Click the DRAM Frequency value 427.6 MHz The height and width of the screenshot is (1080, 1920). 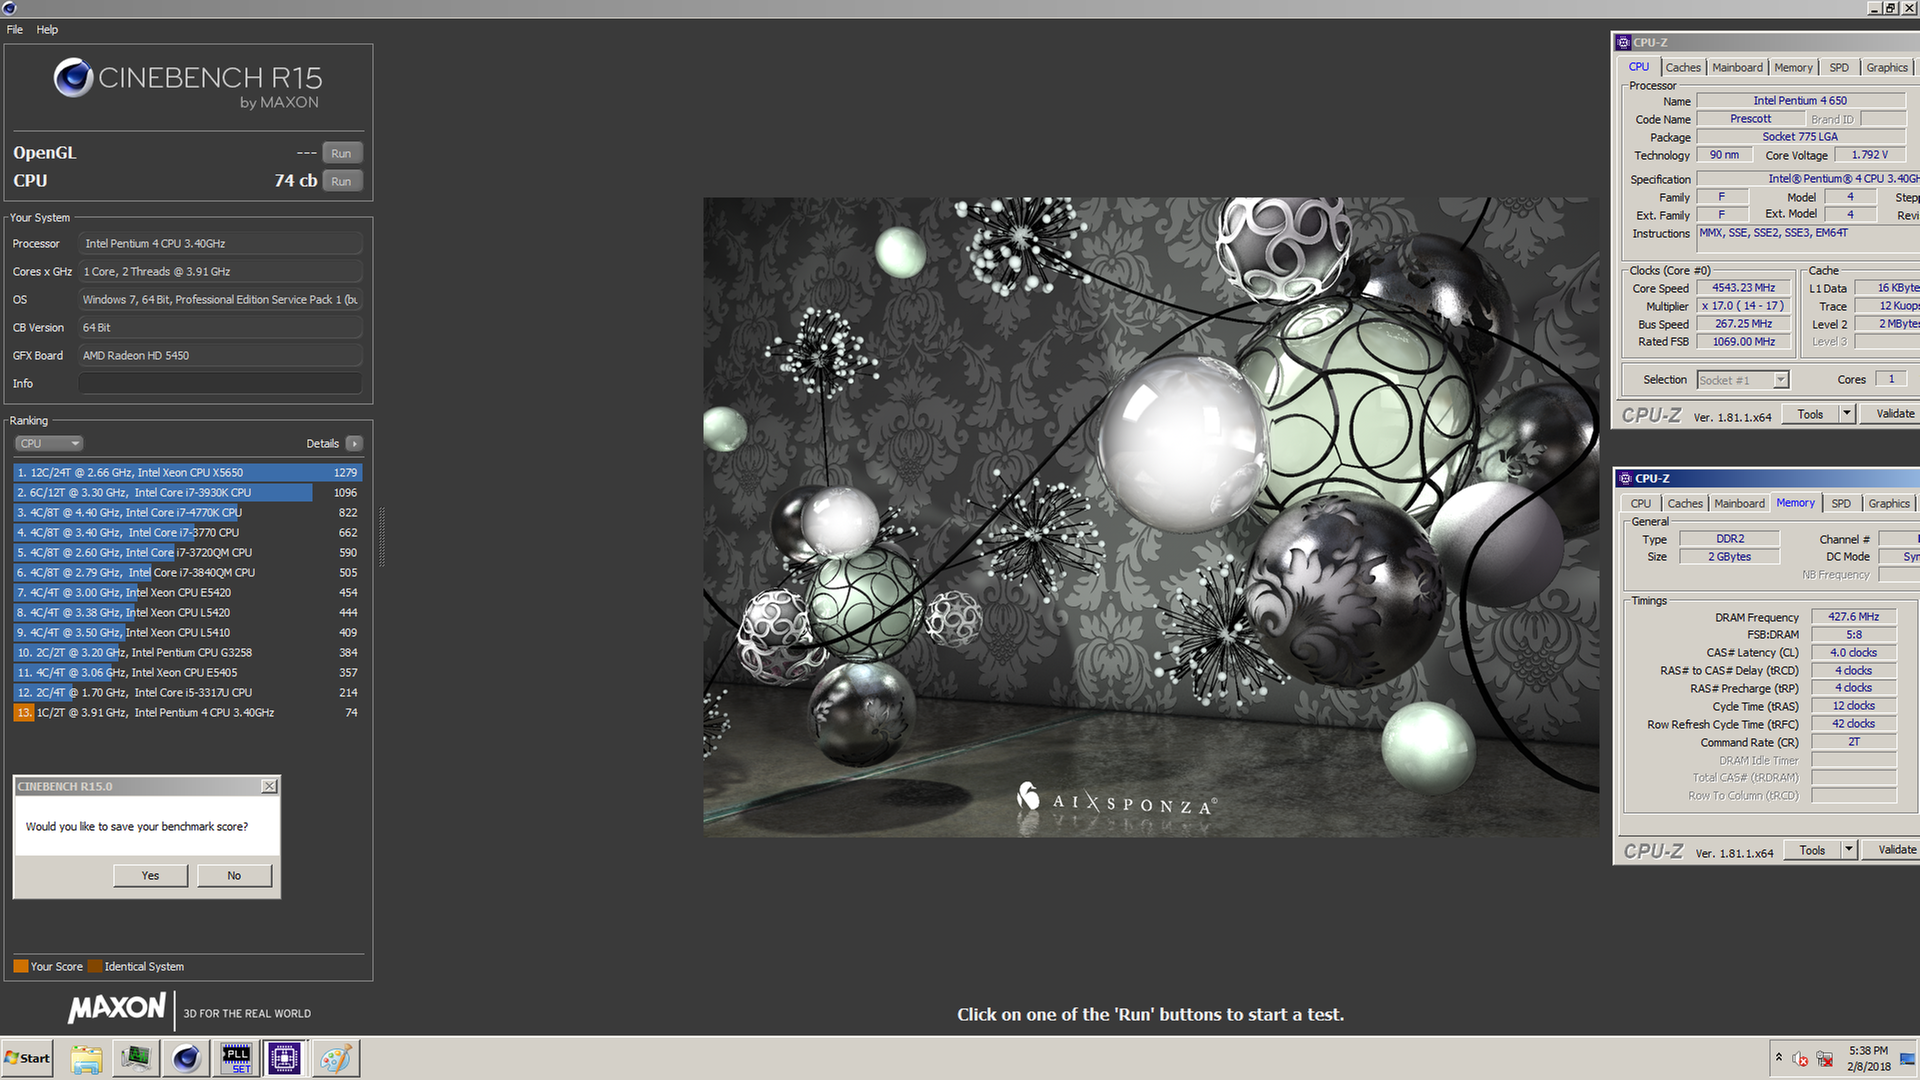pyautogui.click(x=1853, y=617)
